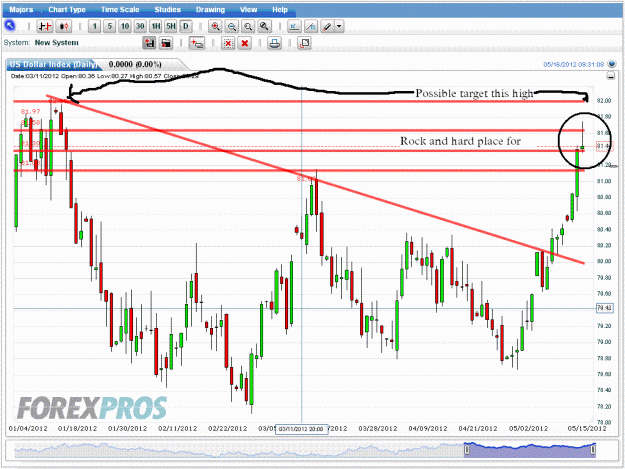Click the print chart icon
Image resolution: width=625 pixels, height=469 pixels.
274,43
